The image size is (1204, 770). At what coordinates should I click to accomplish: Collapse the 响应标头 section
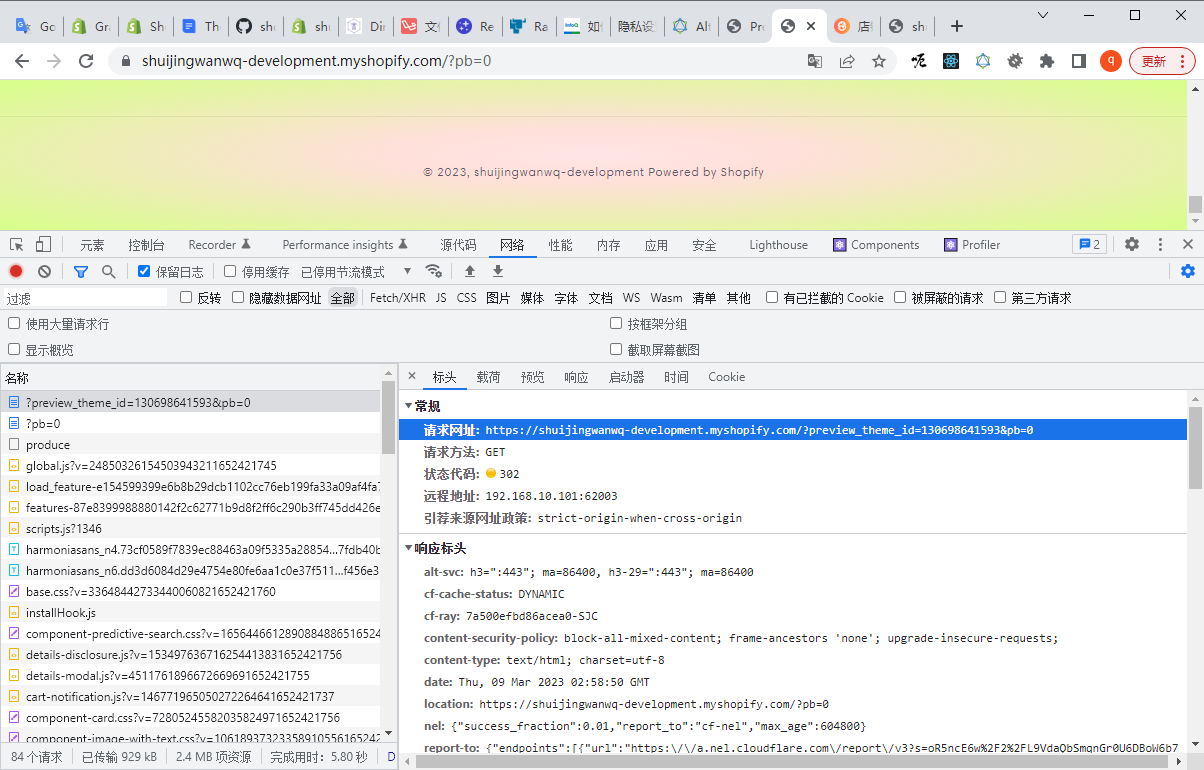click(x=408, y=549)
